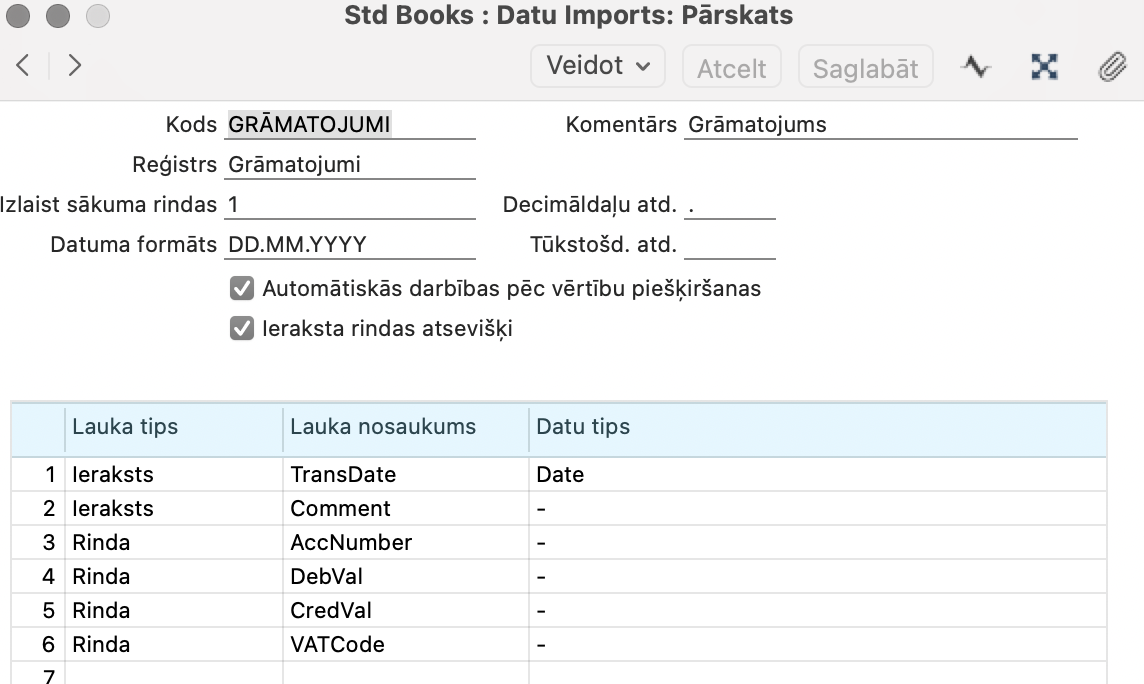Uncheck Automātiskās darbības pēc vērtību piešķiršanas

point(242,289)
